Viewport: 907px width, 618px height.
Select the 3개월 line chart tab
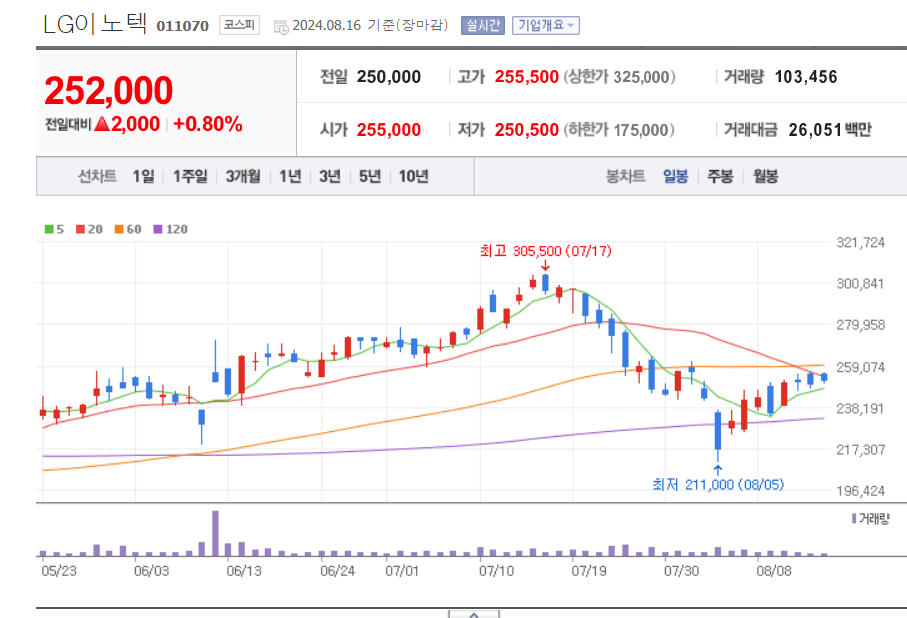pos(243,176)
